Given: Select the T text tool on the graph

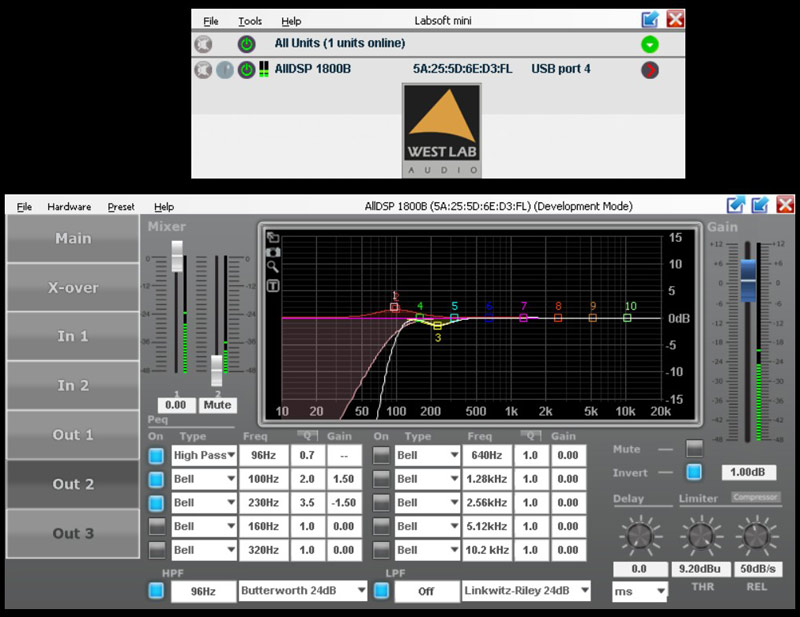Looking at the screenshot, I should 273,285.
